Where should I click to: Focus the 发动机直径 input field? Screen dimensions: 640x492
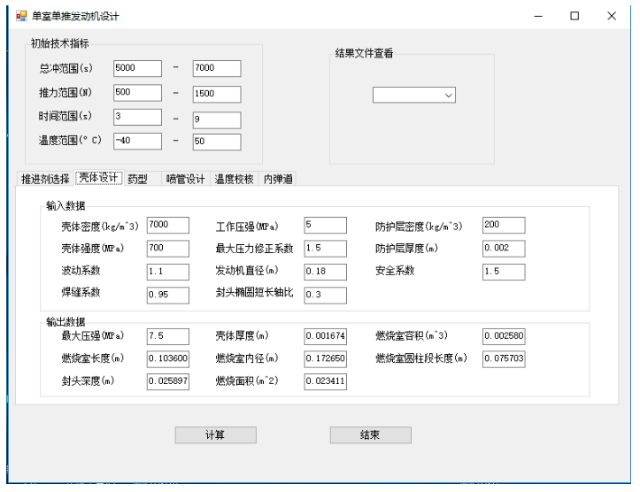(x=324, y=271)
